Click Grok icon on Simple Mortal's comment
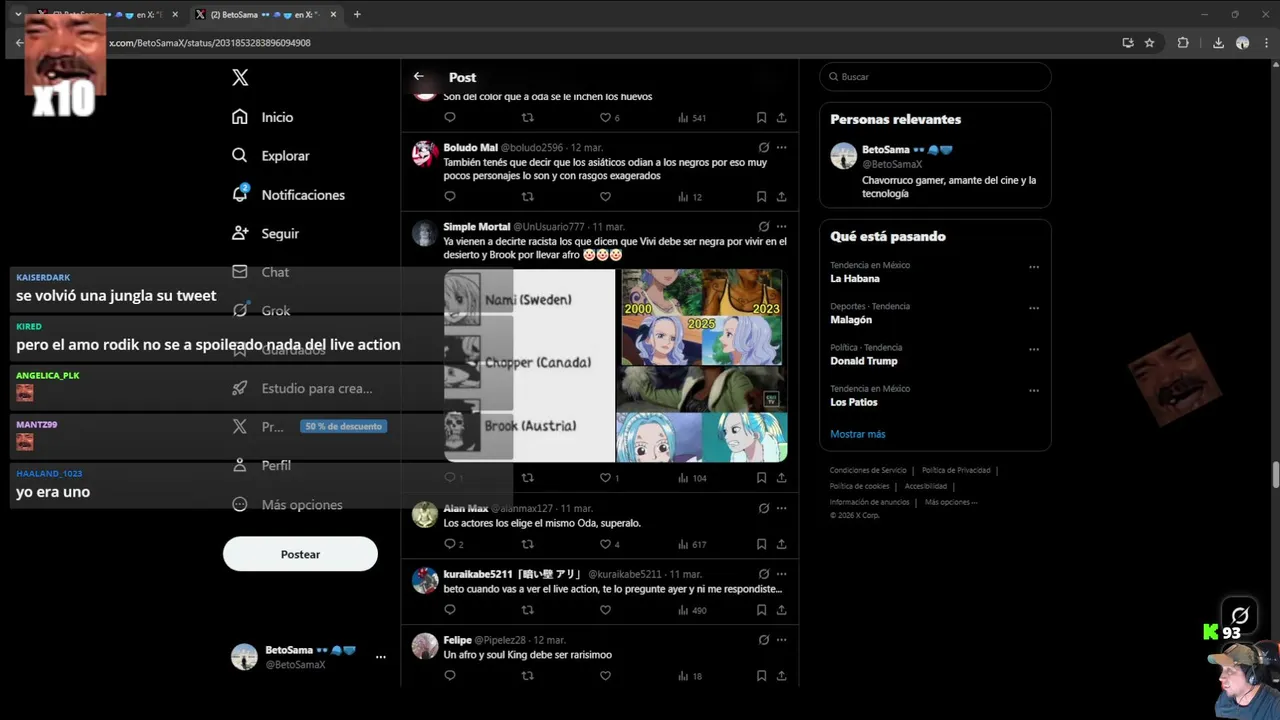This screenshot has height=720, width=1280. [x=764, y=227]
